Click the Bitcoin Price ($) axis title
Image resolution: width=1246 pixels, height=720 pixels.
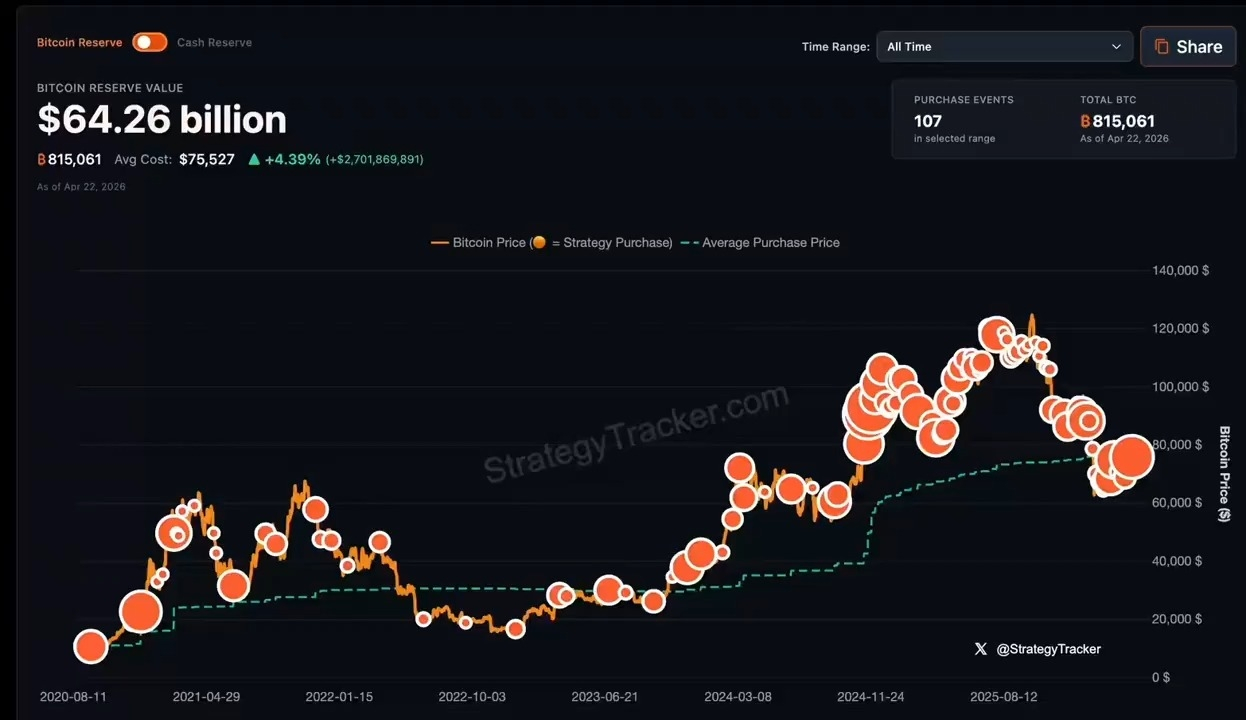pos(1224,473)
